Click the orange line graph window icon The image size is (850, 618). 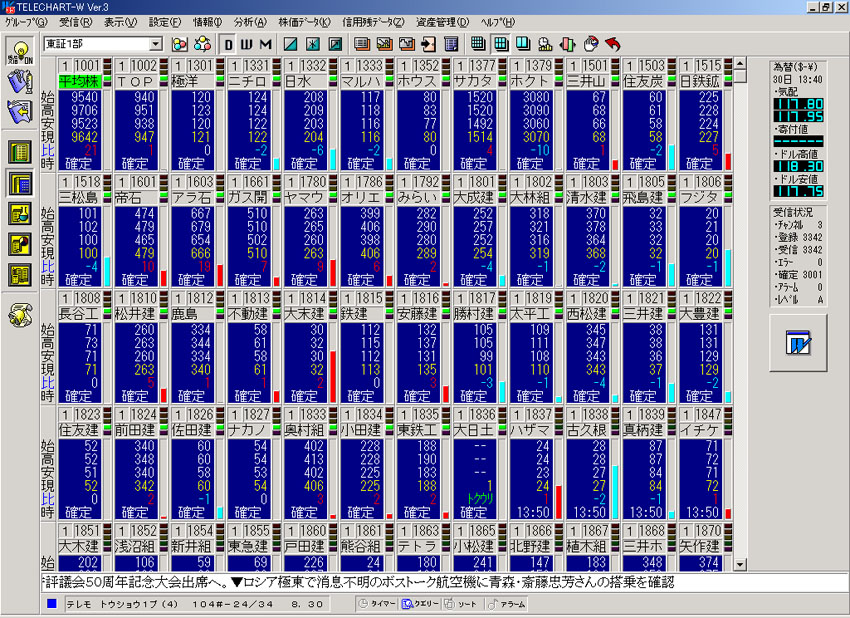[407, 44]
